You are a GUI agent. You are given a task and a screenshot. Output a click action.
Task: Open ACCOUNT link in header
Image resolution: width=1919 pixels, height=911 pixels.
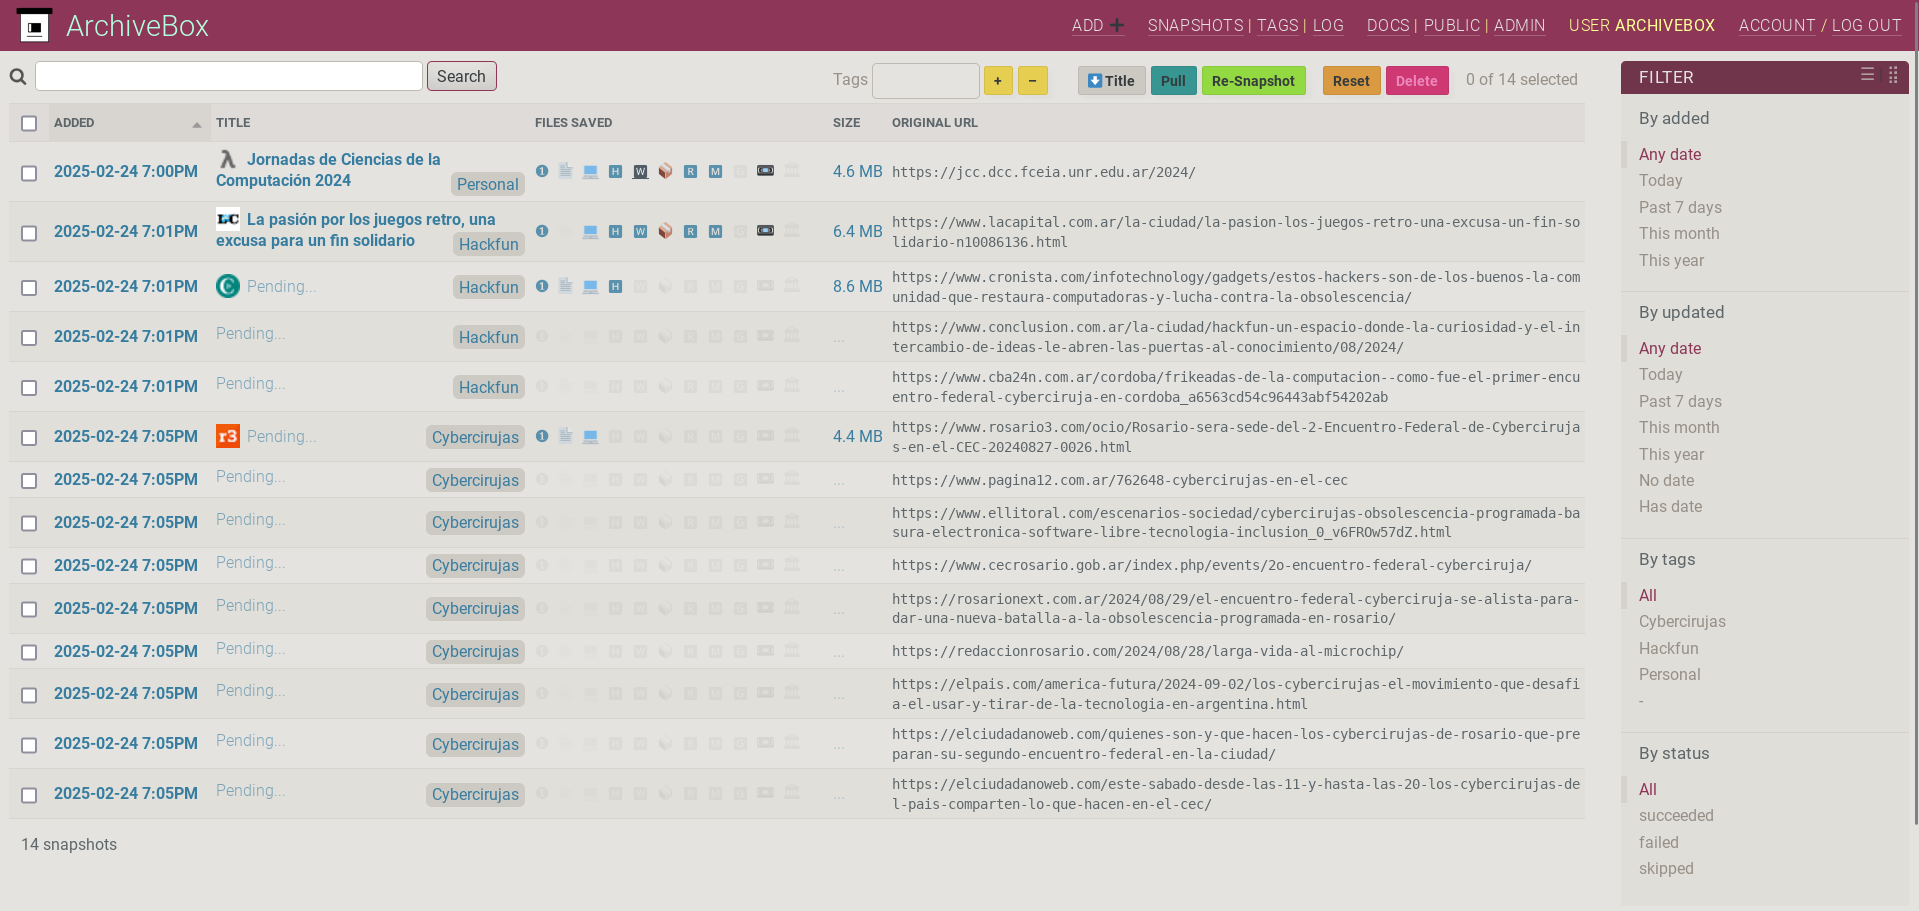[1776, 26]
